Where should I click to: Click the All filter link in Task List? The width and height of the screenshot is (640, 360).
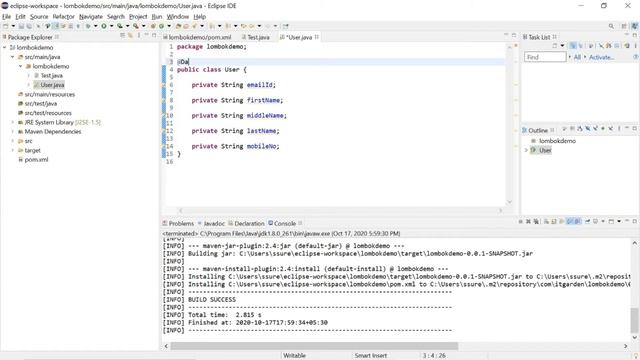(577, 57)
